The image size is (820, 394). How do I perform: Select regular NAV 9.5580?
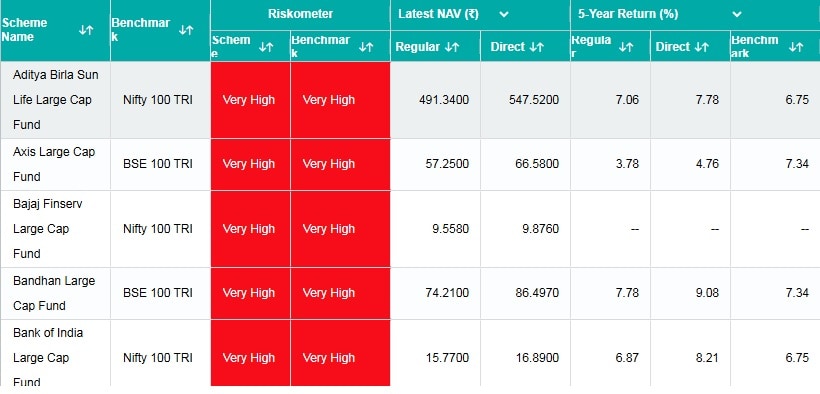click(x=450, y=229)
